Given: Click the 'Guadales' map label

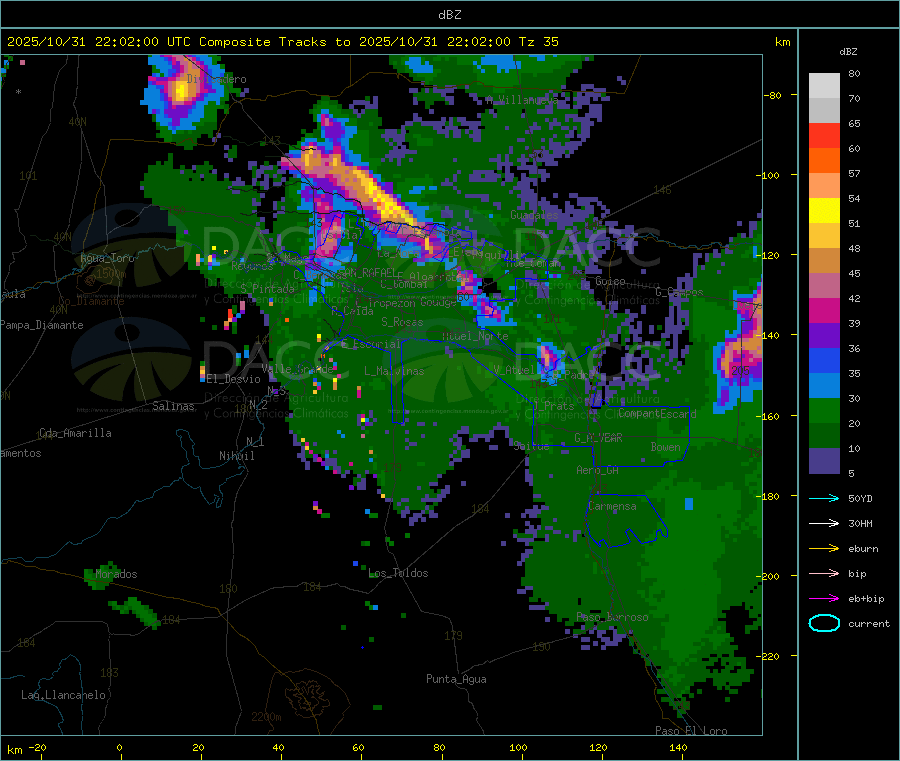Looking at the screenshot, I should (534, 215).
